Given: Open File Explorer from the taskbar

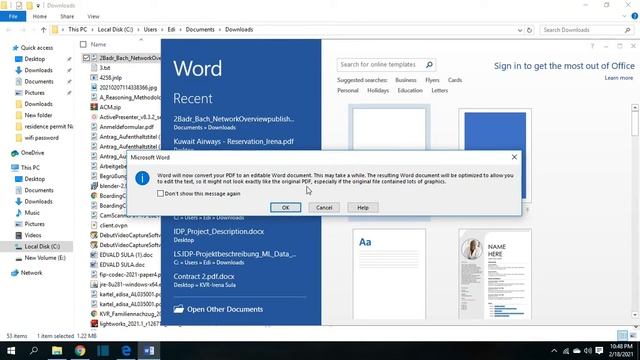Looking at the screenshot, I should pyautogui.click(x=57, y=351).
